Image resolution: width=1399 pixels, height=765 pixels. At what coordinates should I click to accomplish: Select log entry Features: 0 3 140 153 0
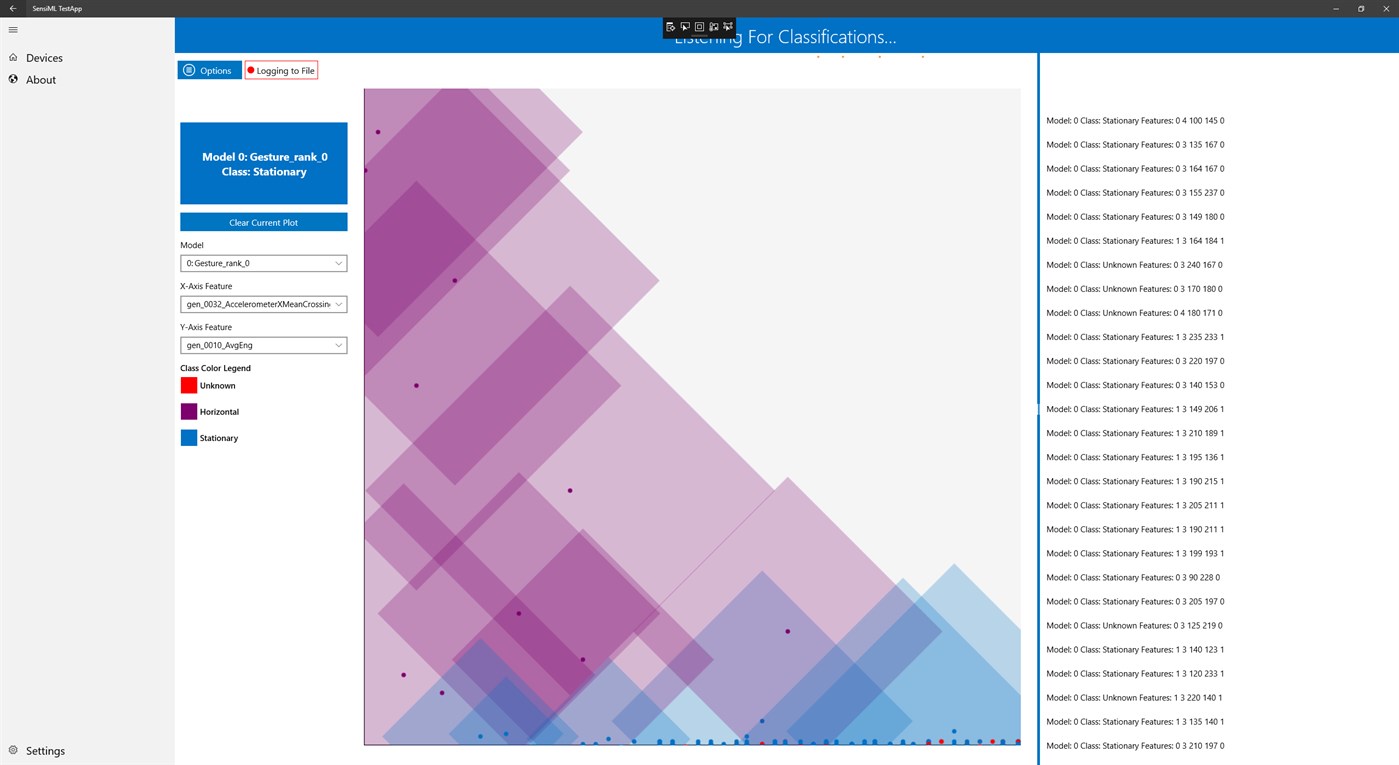(1135, 385)
